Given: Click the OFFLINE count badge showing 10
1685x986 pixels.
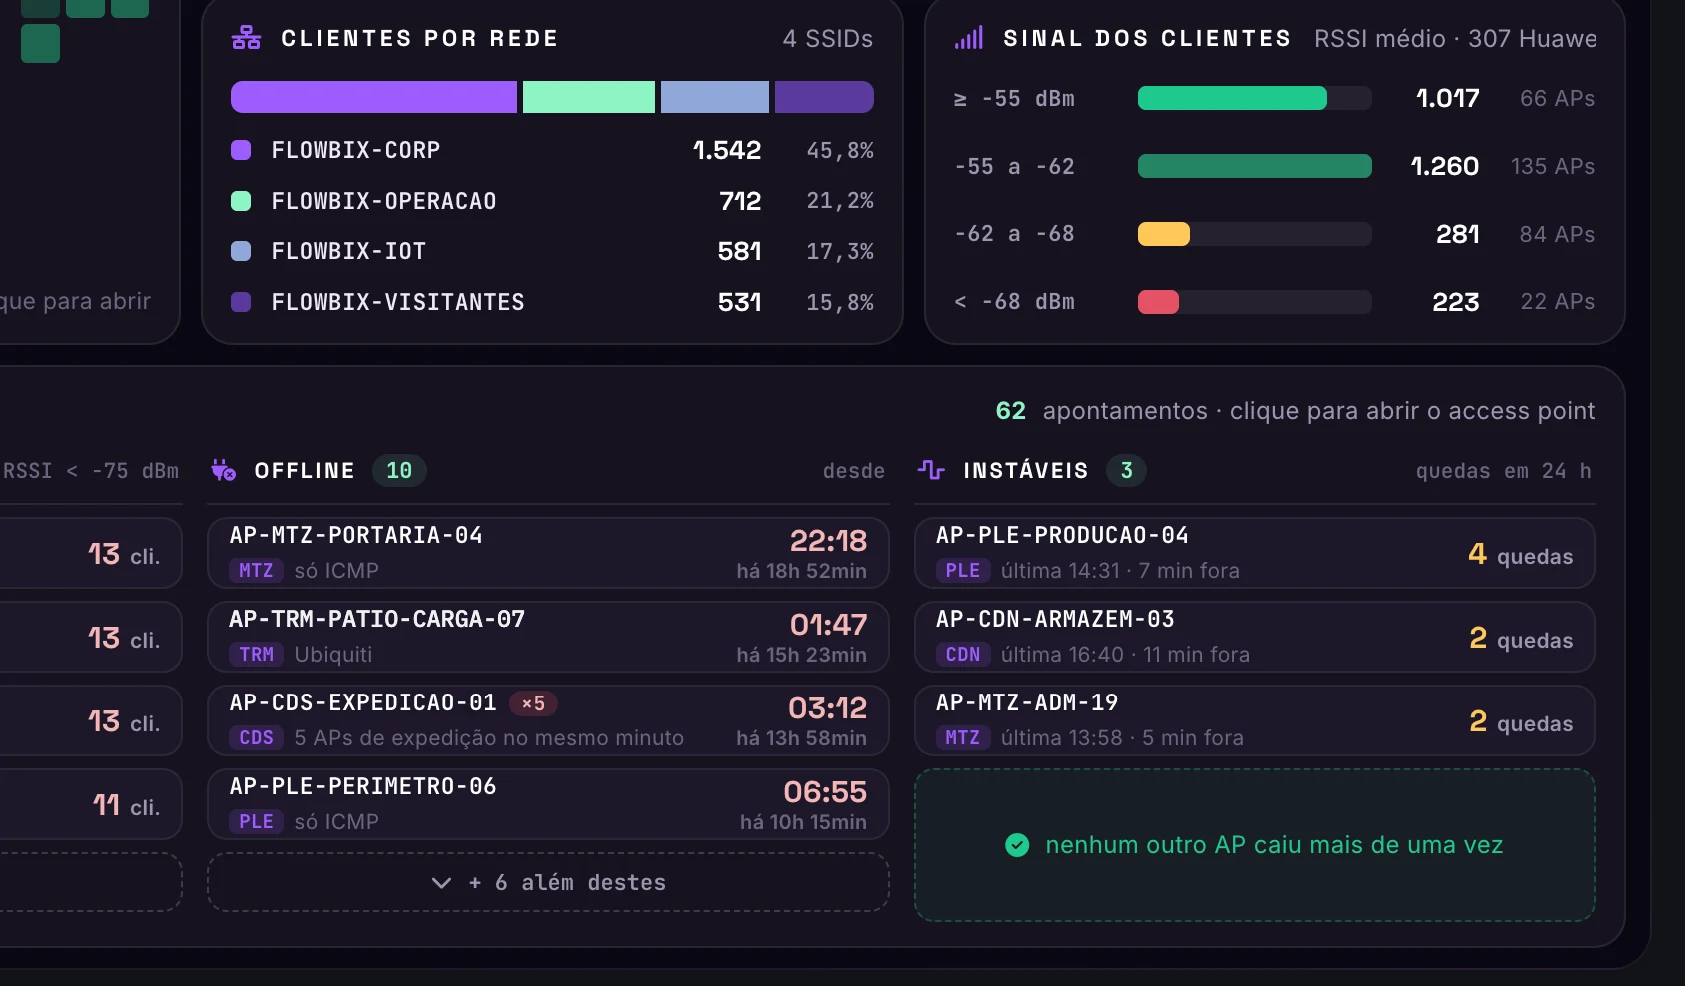Looking at the screenshot, I should (x=399, y=470).
